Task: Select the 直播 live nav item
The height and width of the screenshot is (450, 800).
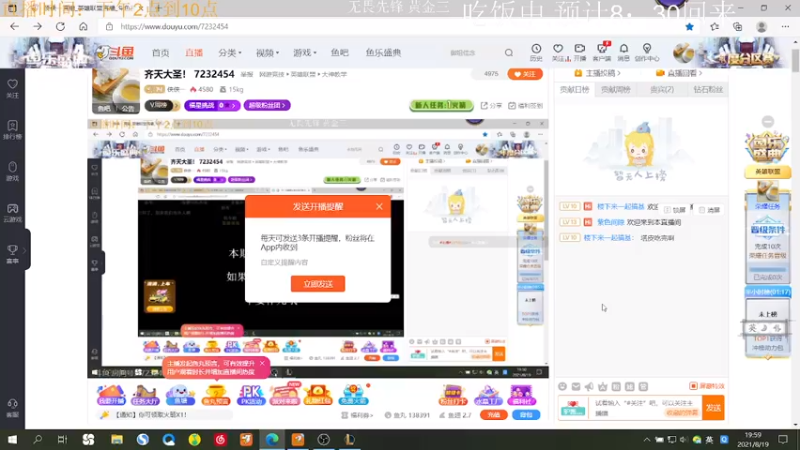Action: point(194,53)
